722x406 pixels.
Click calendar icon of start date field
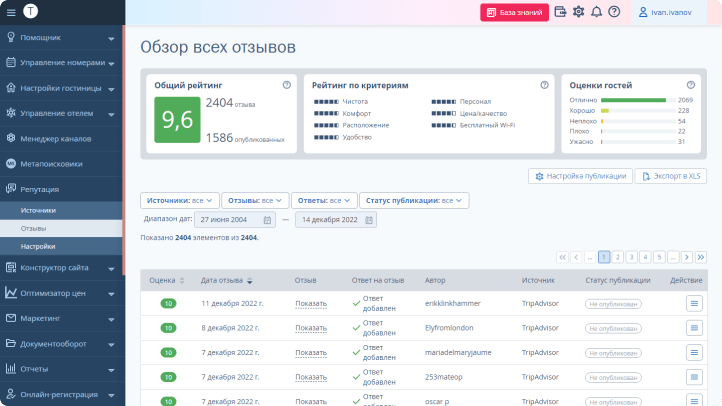click(x=267, y=220)
